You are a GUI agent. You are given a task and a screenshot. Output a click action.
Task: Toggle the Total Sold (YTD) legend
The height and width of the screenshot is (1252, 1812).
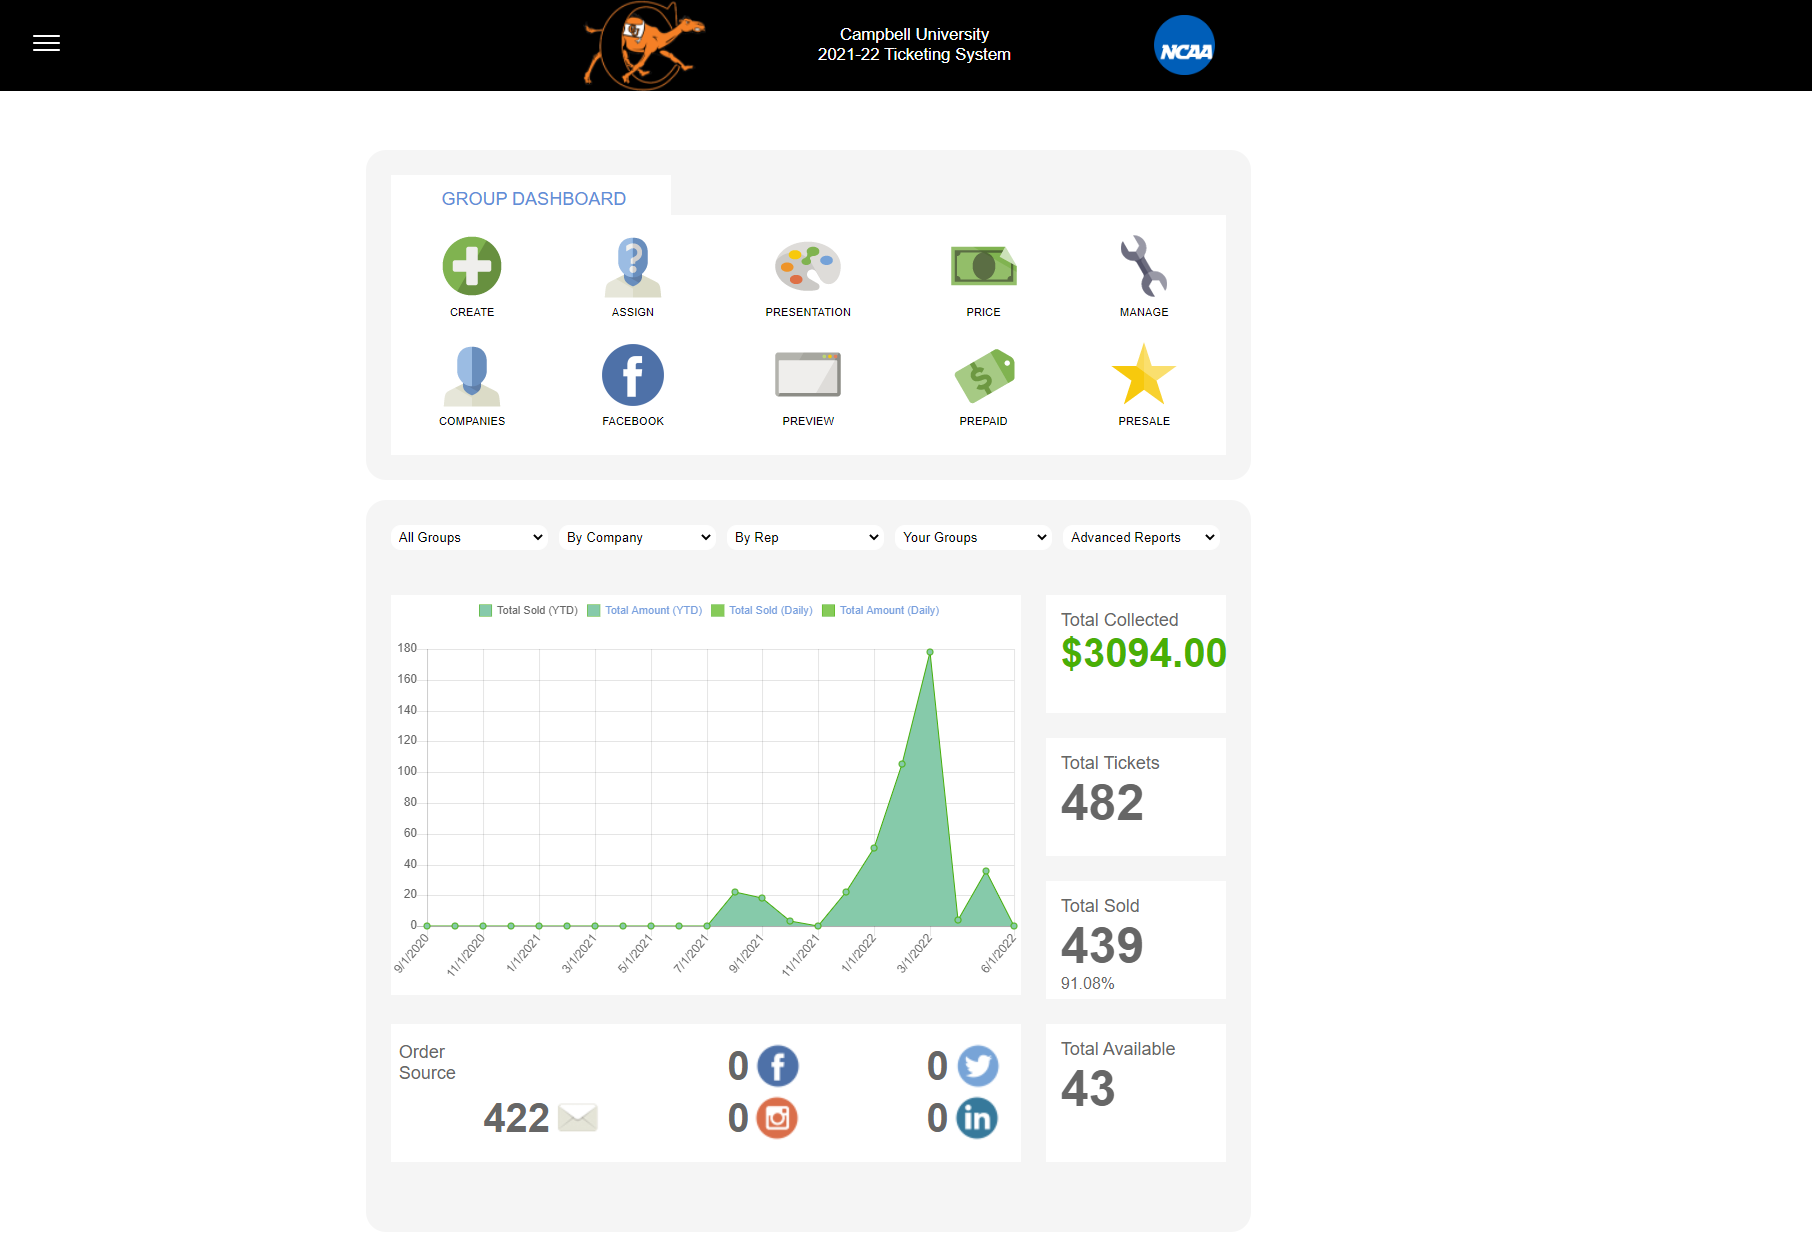528,610
